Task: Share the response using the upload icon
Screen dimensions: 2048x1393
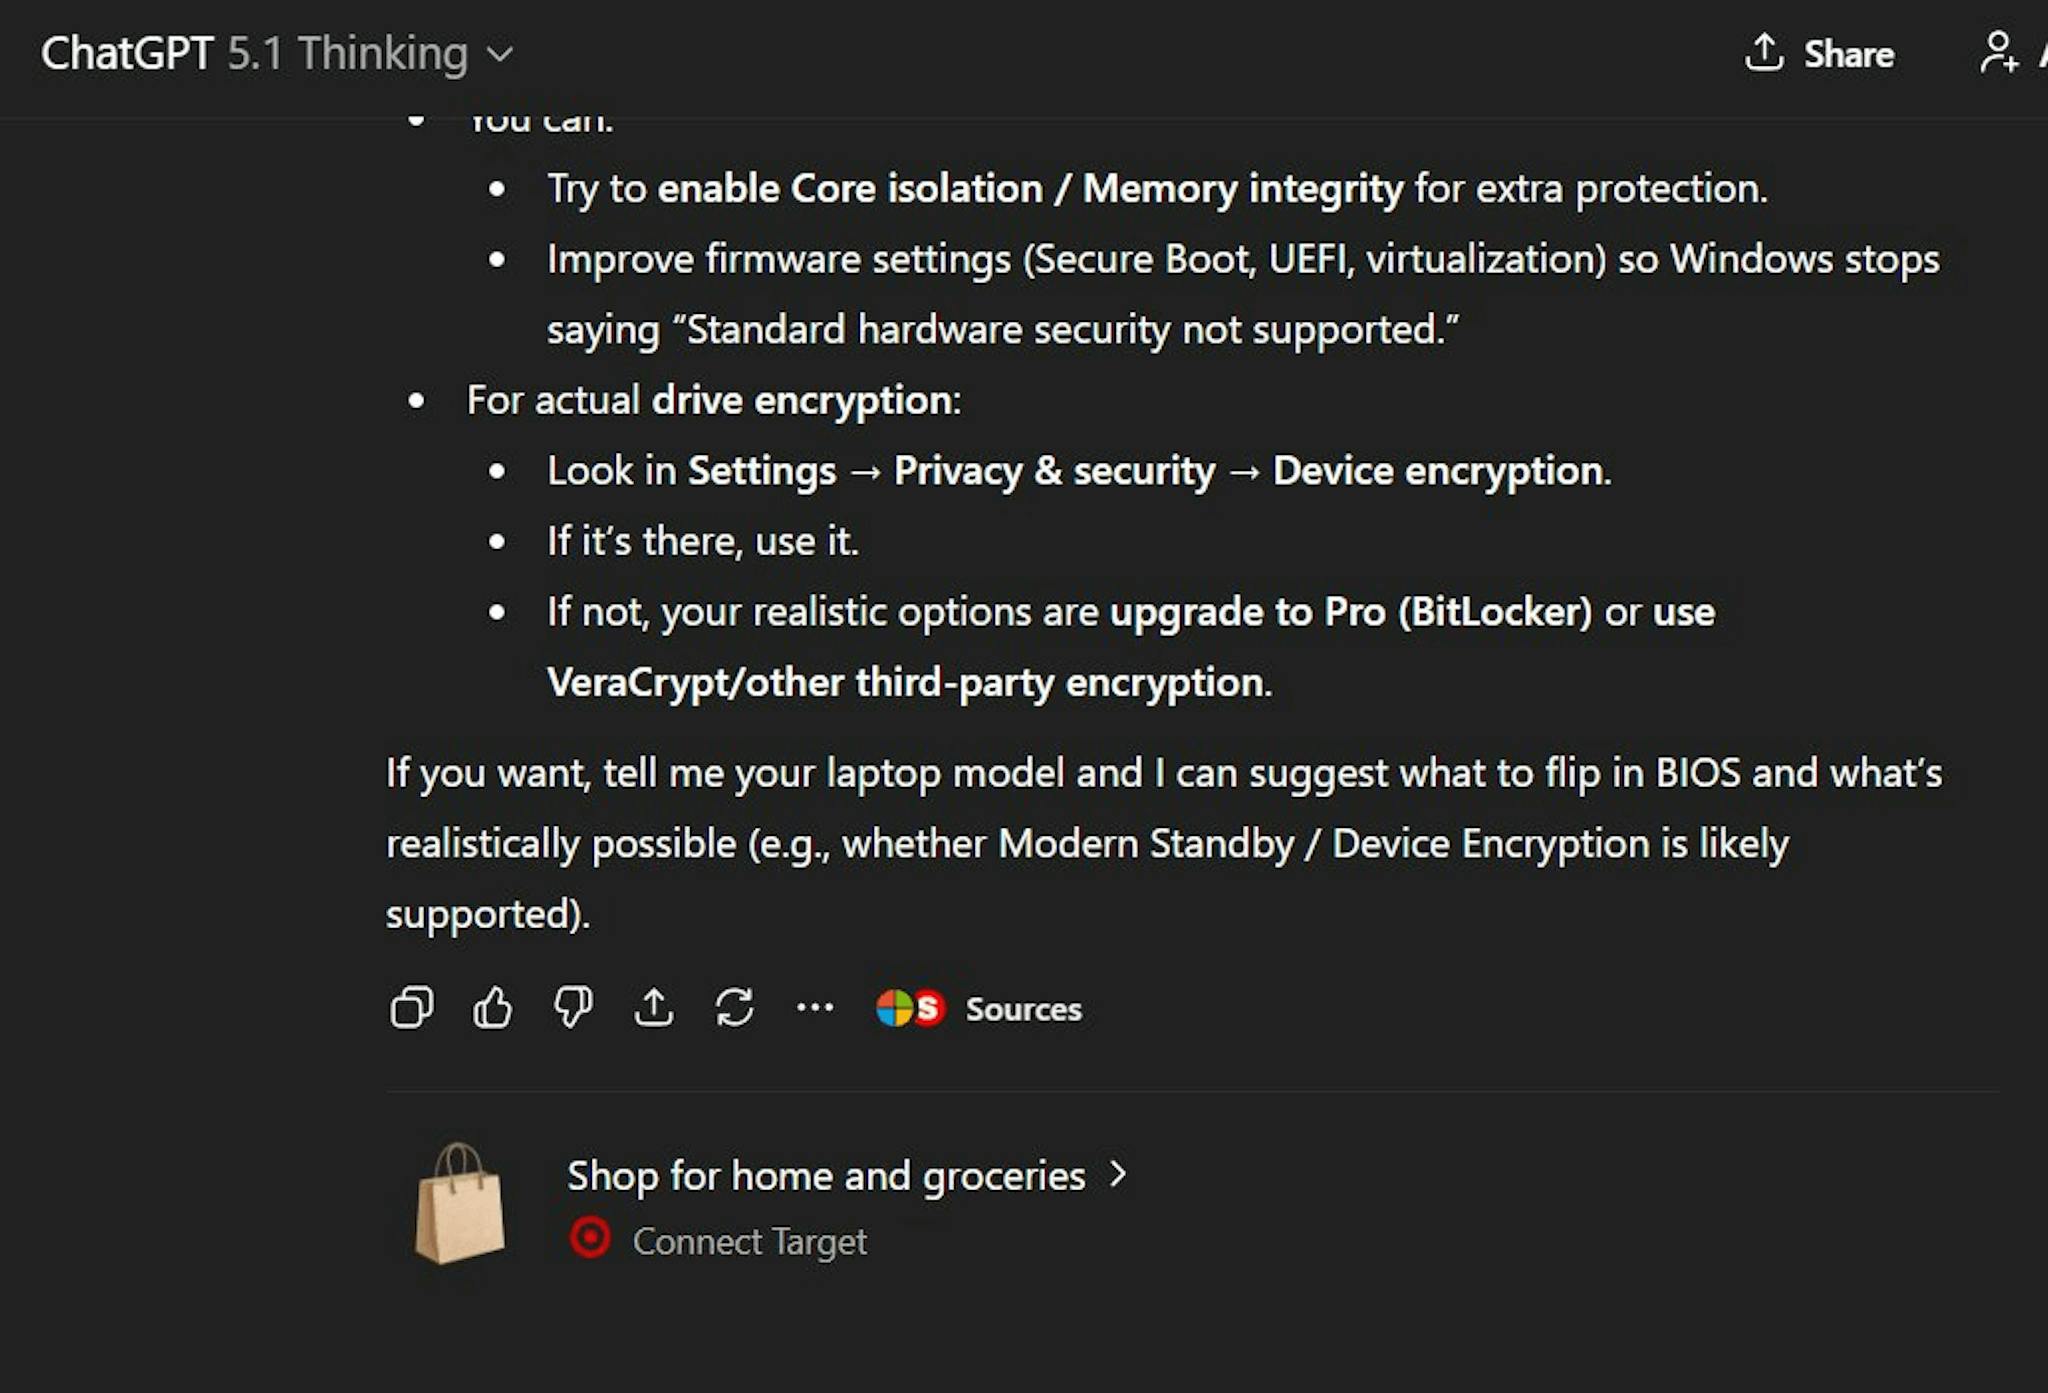Action: pos(654,1009)
